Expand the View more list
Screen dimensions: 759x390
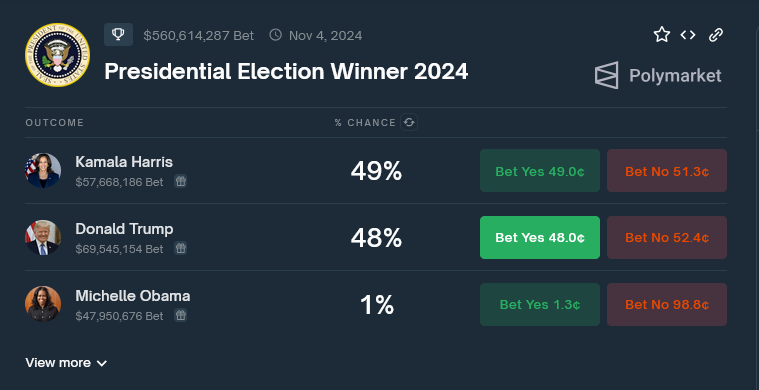(66, 363)
